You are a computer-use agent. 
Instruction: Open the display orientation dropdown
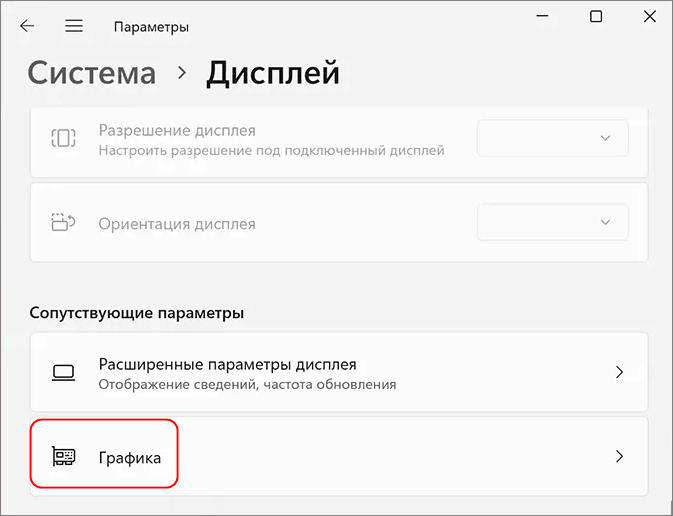click(x=553, y=222)
